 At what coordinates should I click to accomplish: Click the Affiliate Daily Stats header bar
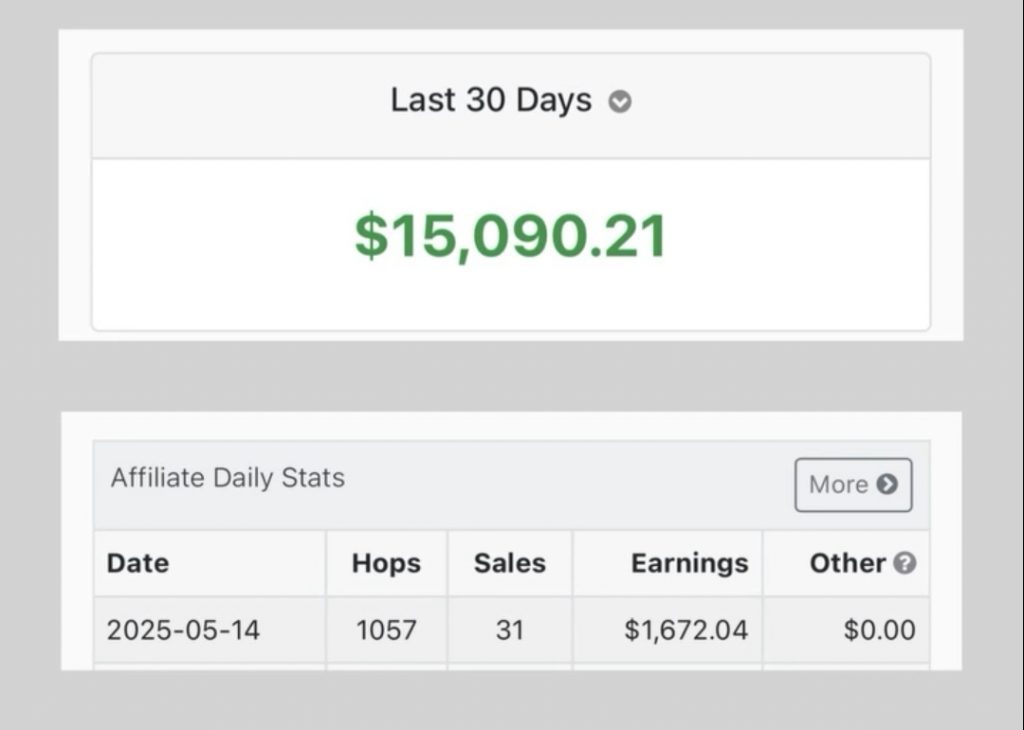[511, 485]
